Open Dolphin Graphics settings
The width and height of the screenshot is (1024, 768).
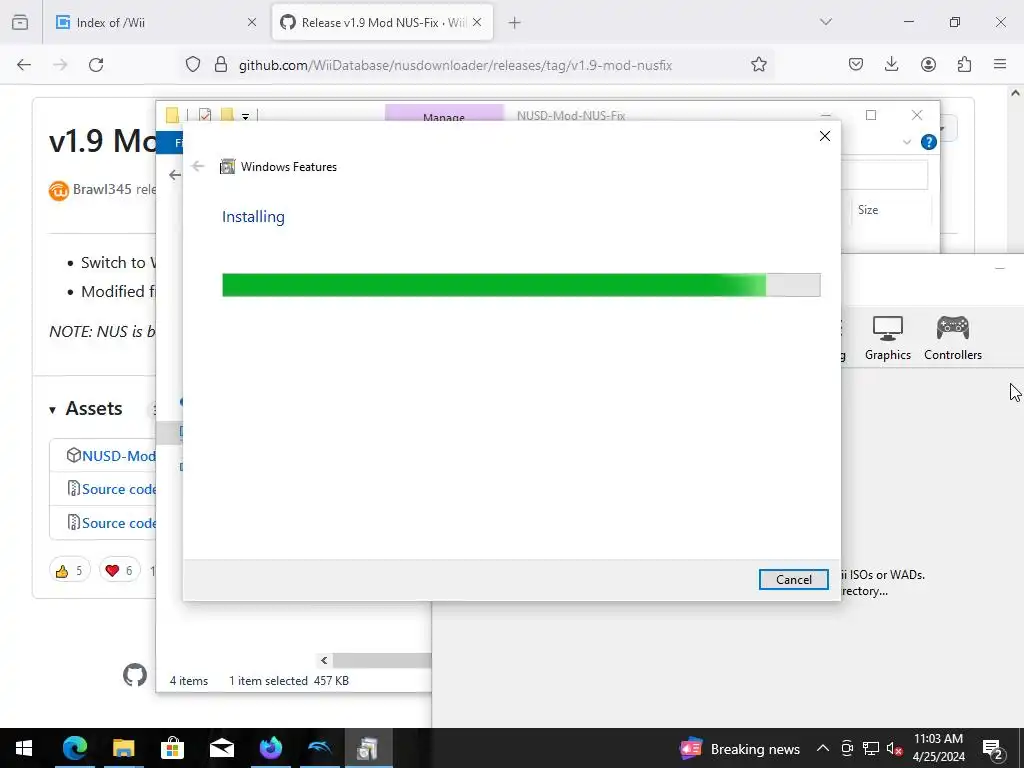(x=888, y=338)
